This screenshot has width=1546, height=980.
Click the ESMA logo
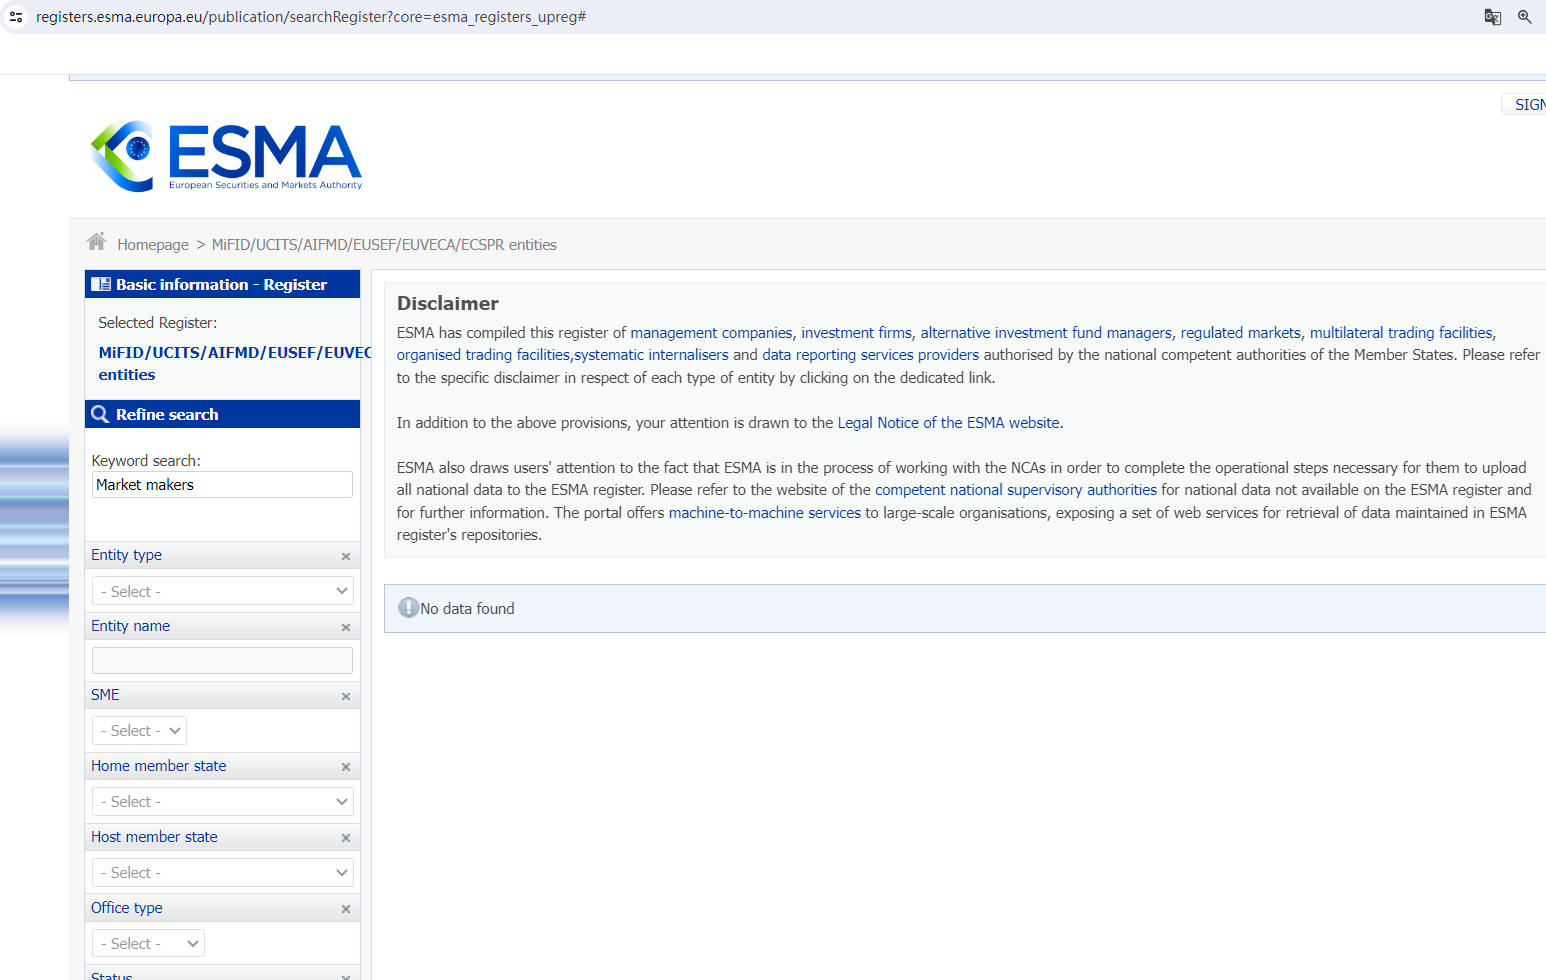(226, 156)
